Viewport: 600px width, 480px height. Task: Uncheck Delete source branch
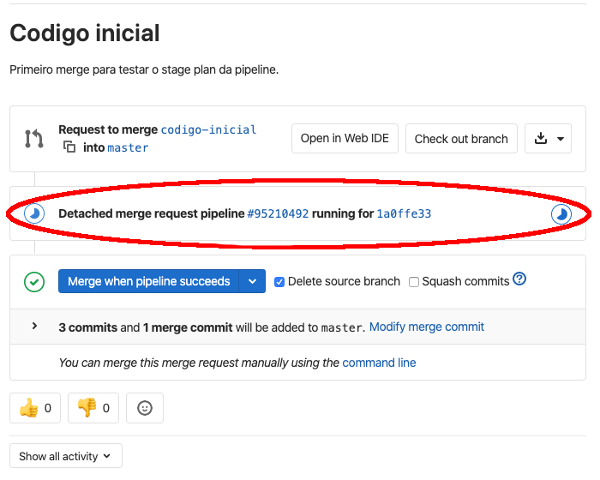279,282
